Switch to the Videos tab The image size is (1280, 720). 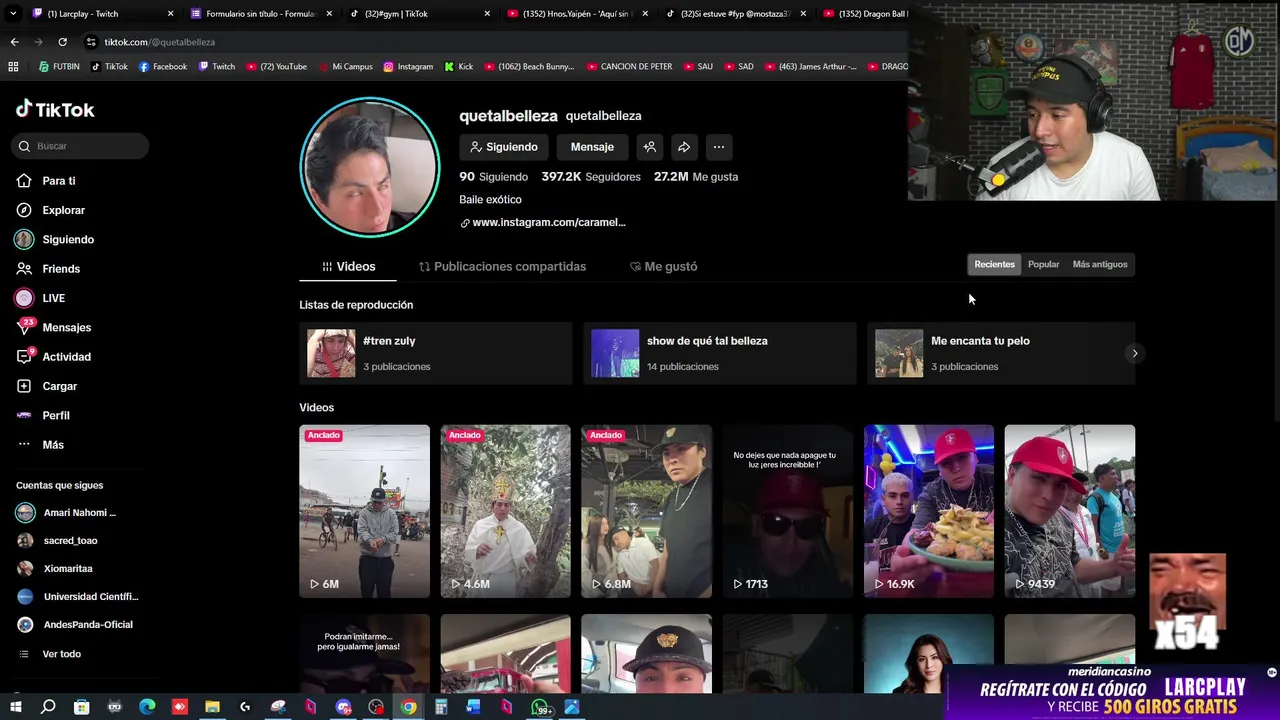coord(348,267)
